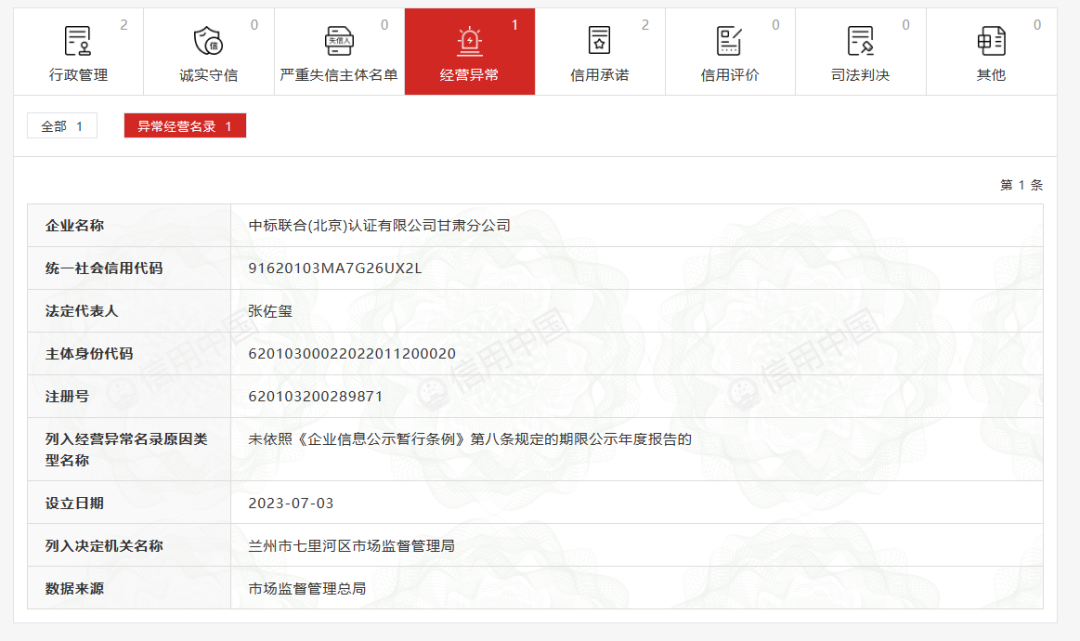Open the 信用承诺 tab label
1080x641 pixels.
tap(599, 75)
